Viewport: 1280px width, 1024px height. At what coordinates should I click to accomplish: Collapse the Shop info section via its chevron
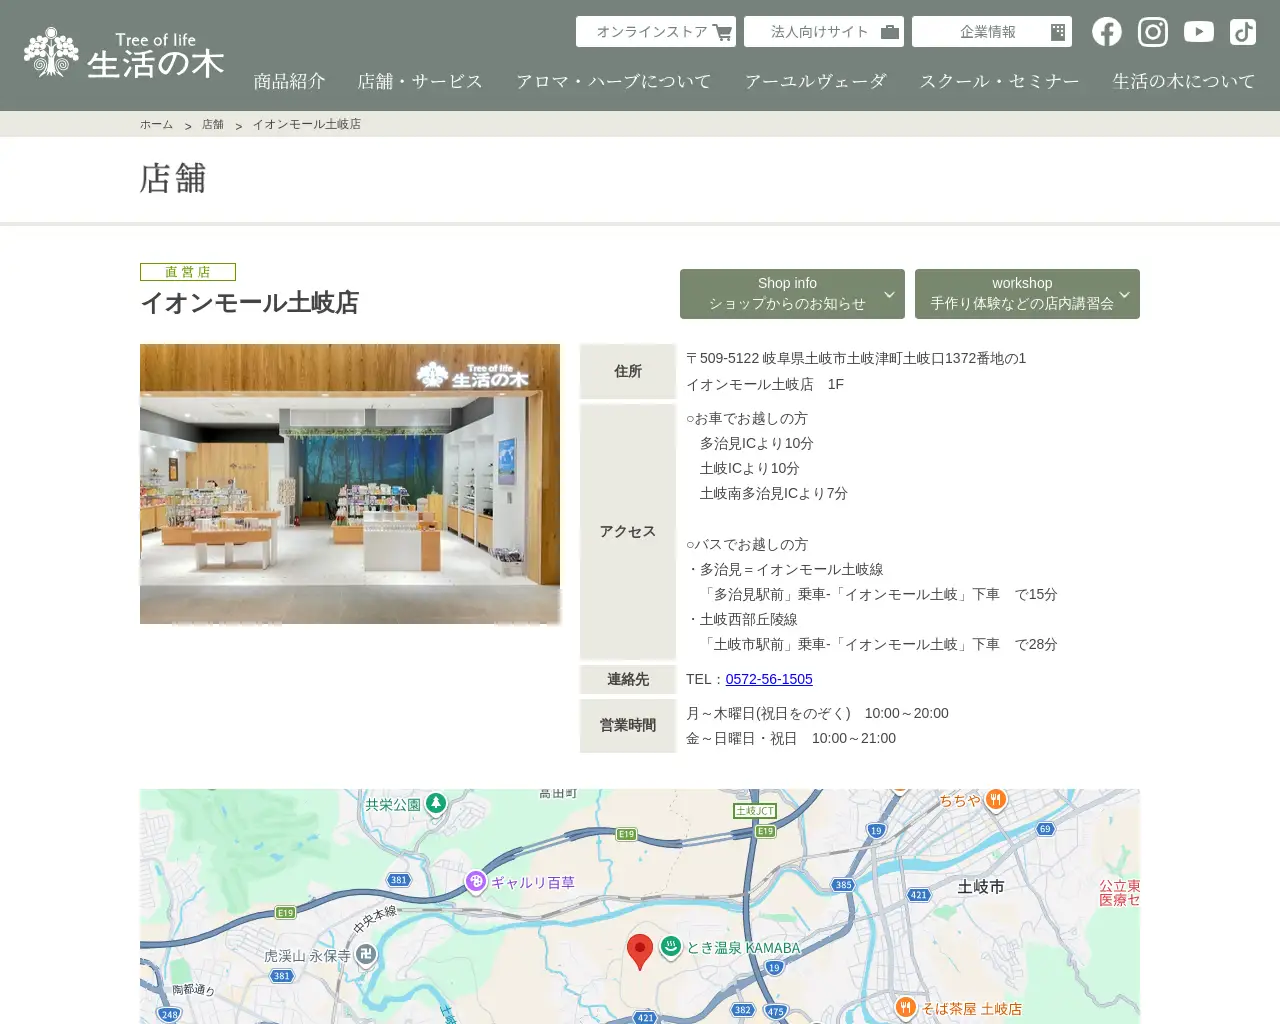pos(888,294)
